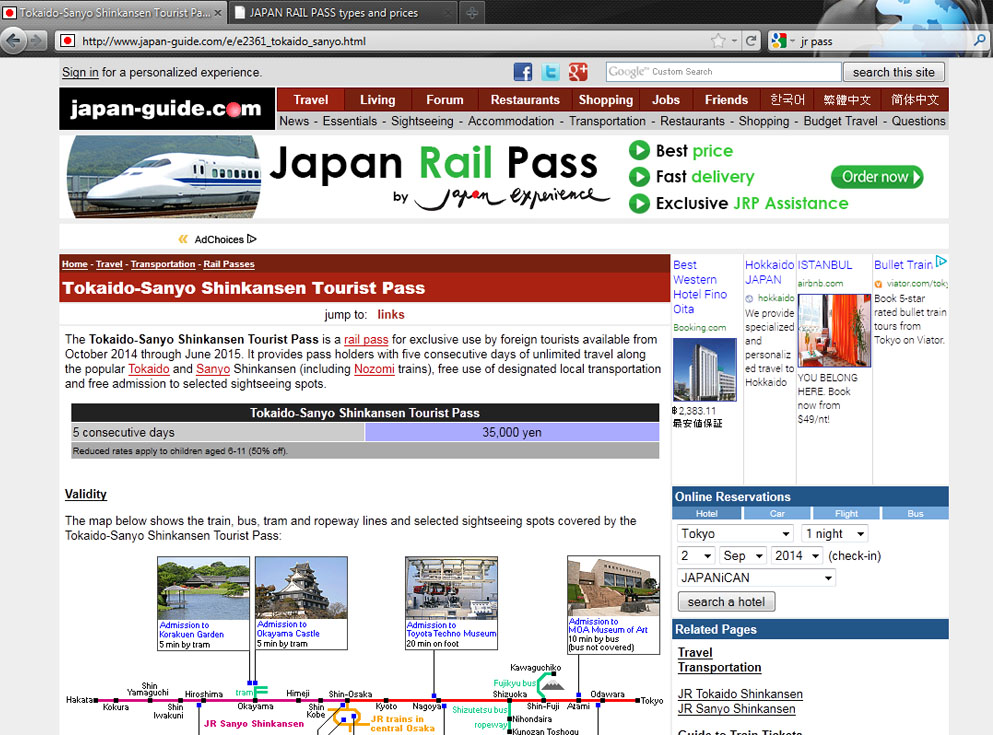This screenshot has width=993, height=735.
Task: Open the check-in day dropdown showing 2
Action: click(696, 555)
